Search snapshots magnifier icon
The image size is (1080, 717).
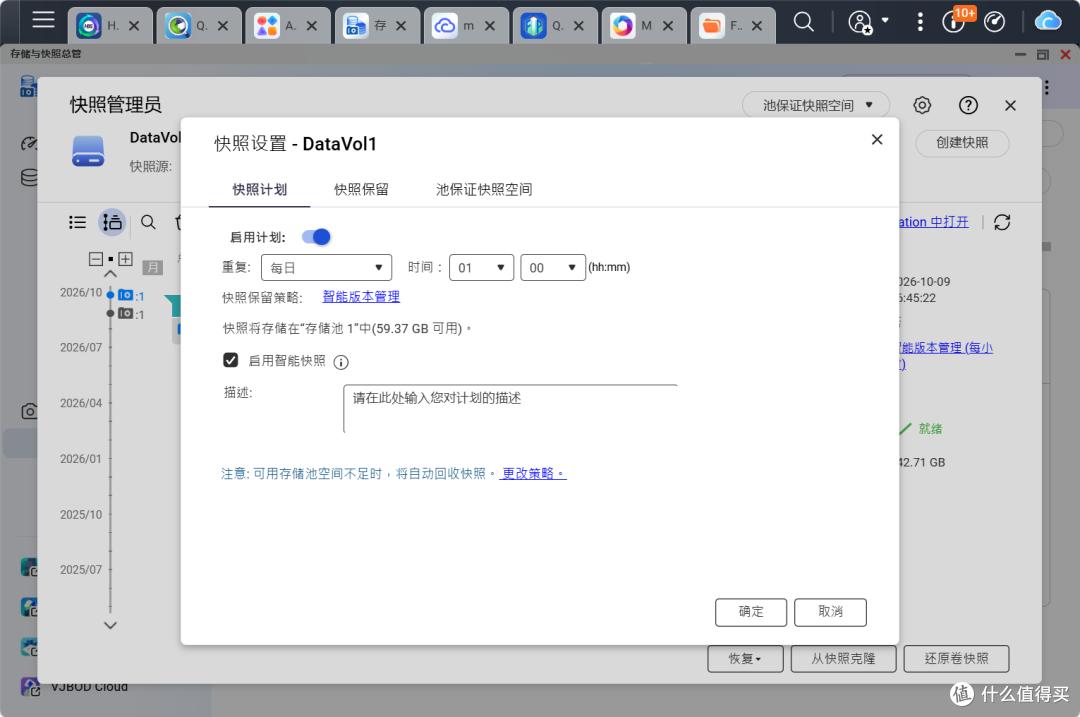tap(148, 222)
